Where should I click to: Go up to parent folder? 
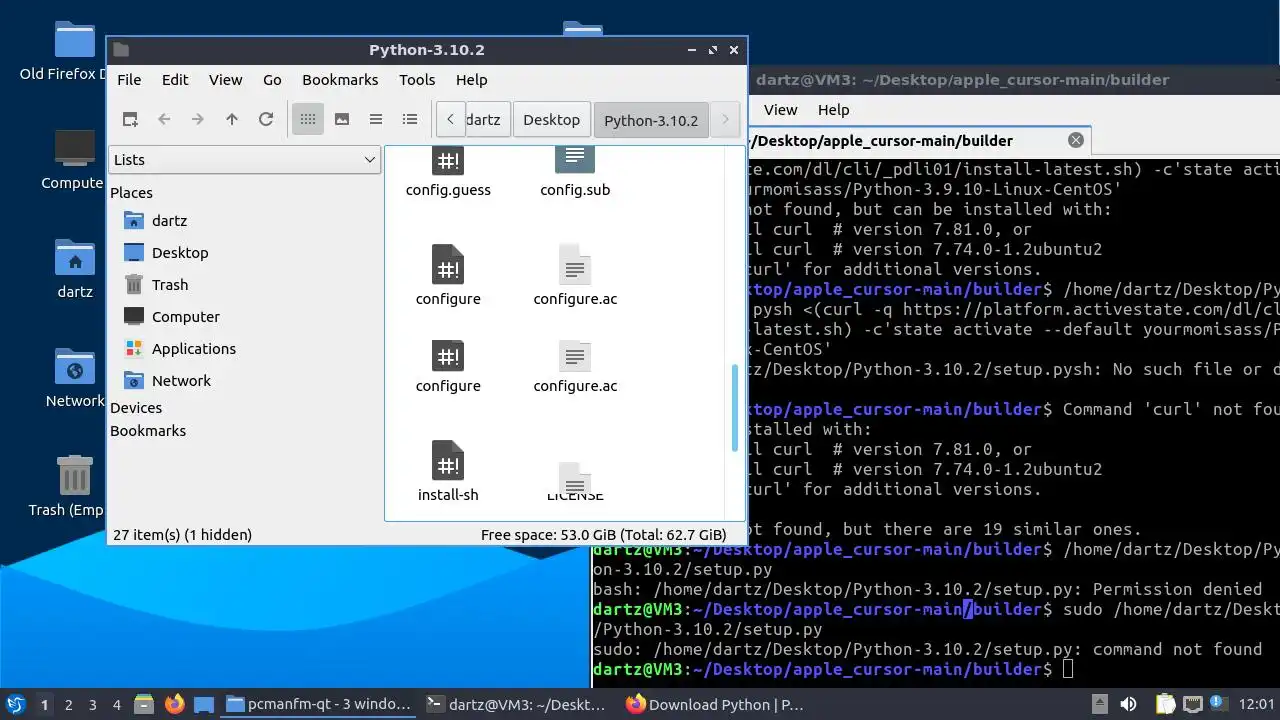pyautogui.click(x=232, y=119)
